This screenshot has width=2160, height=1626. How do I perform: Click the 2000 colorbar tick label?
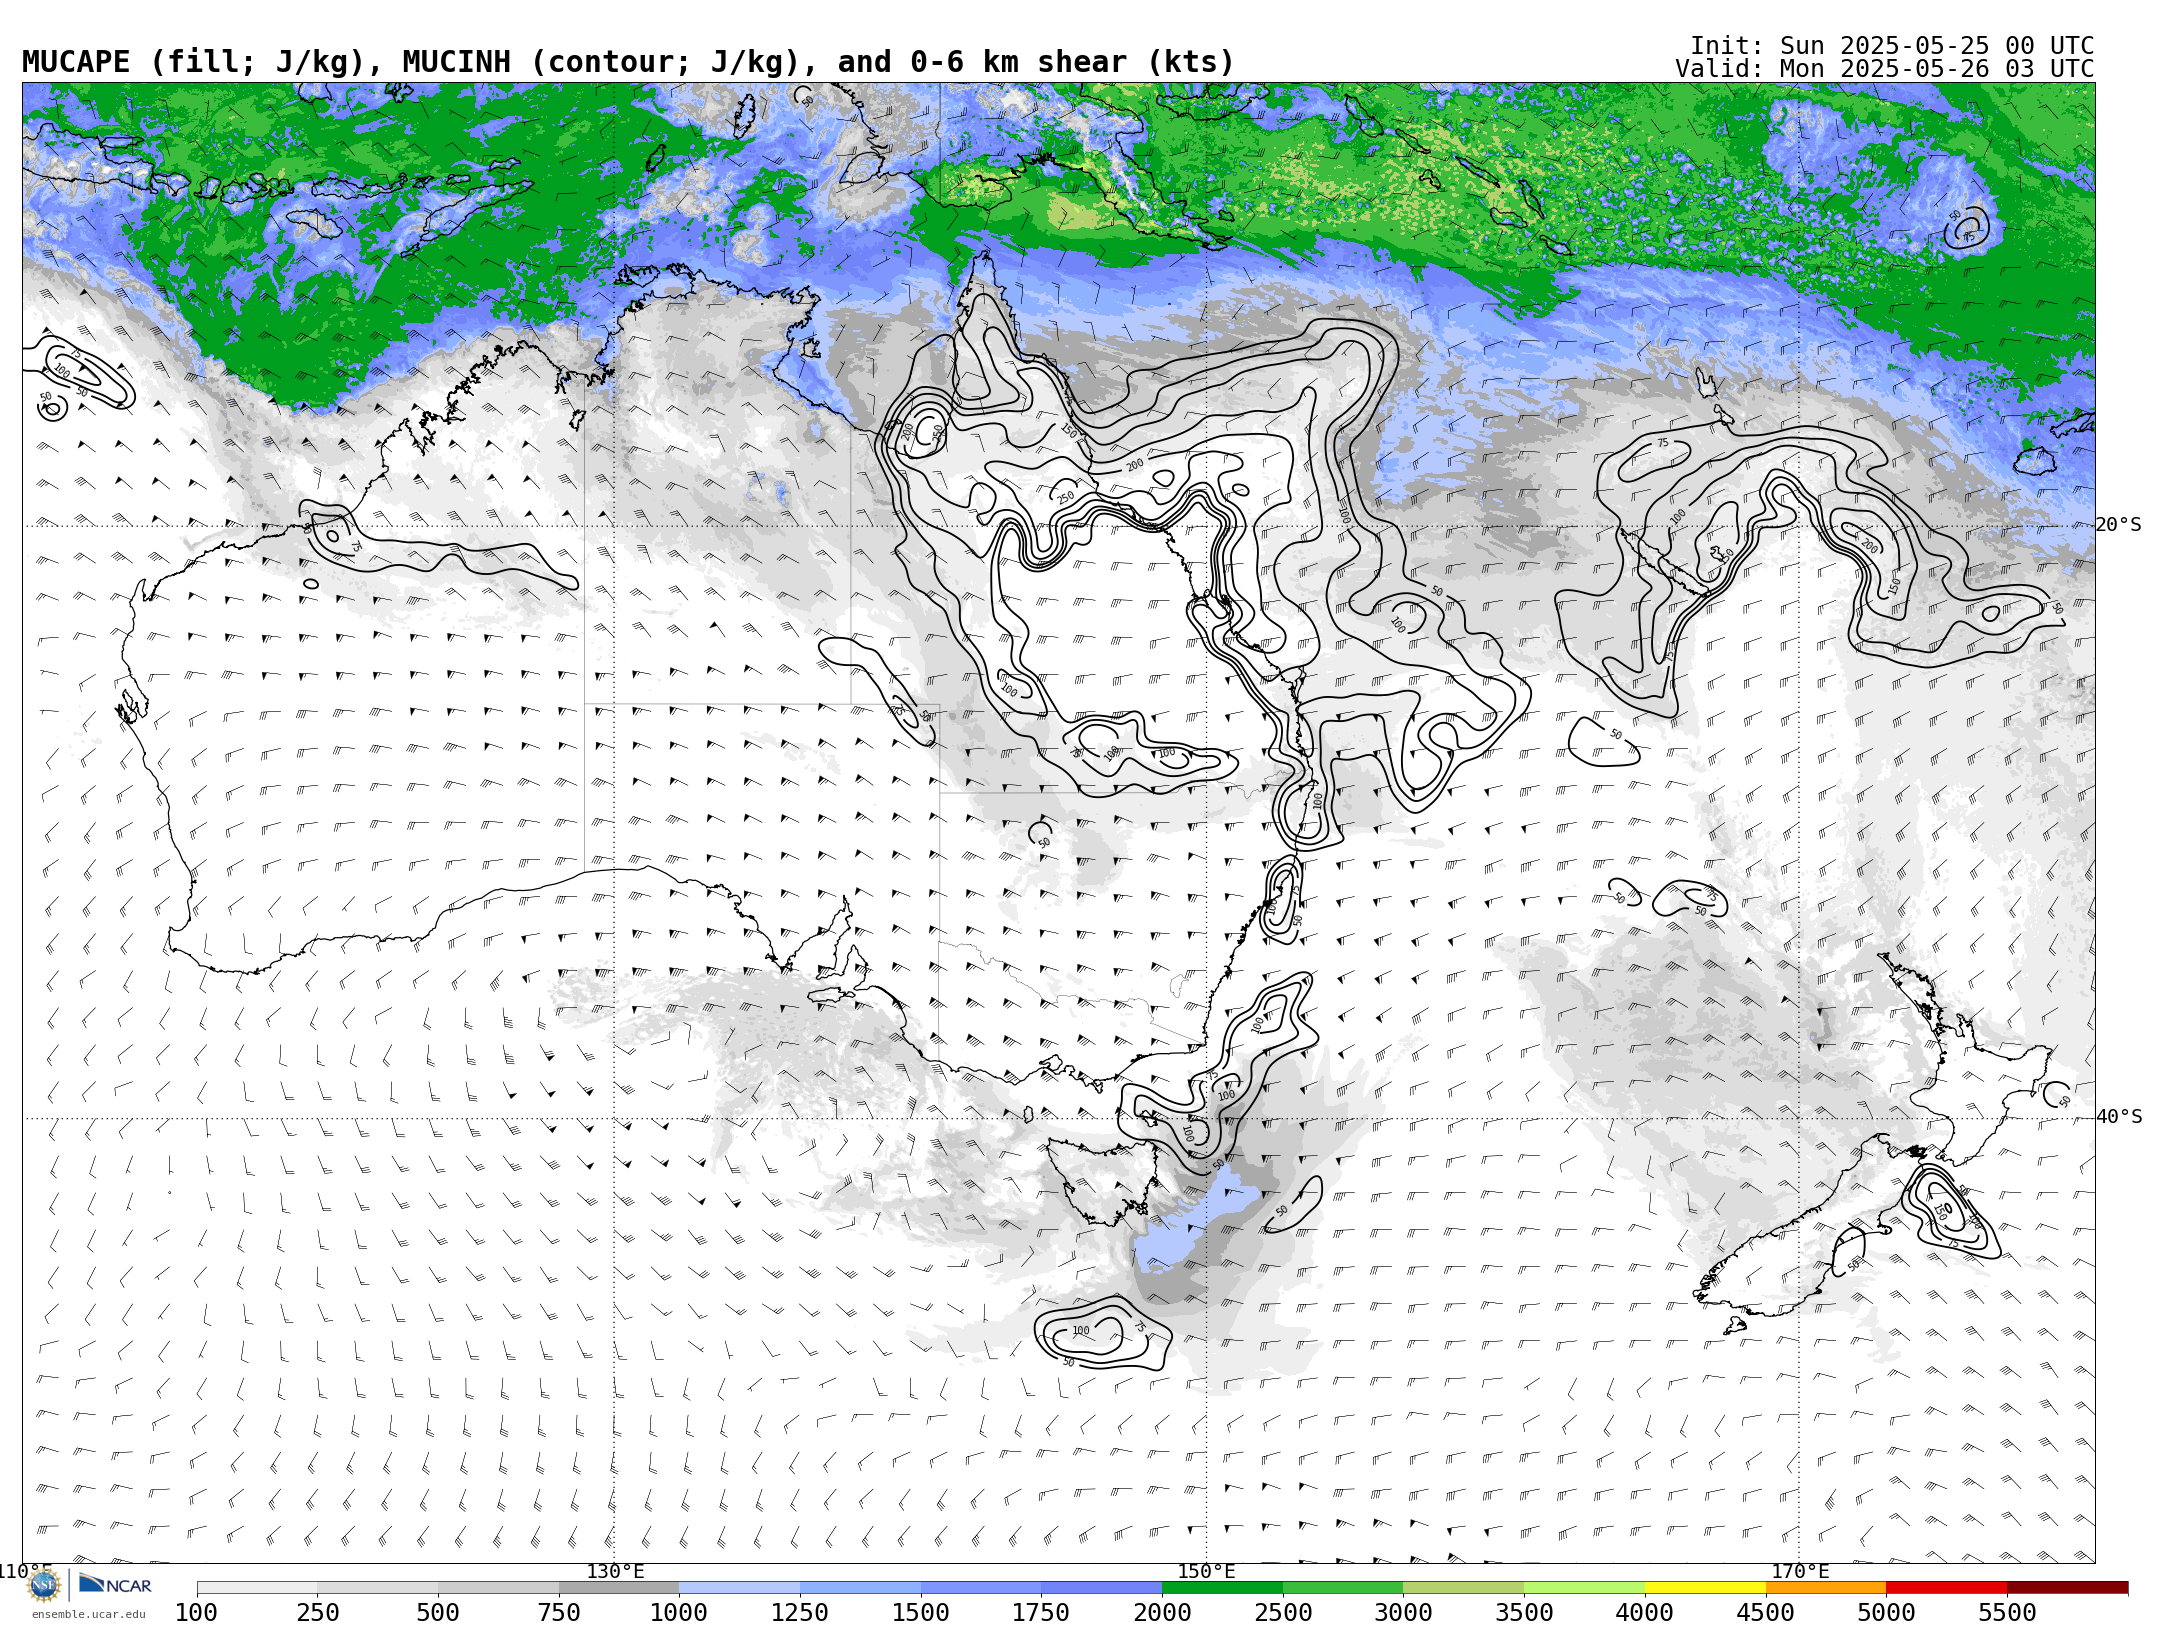point(1162,1612)
